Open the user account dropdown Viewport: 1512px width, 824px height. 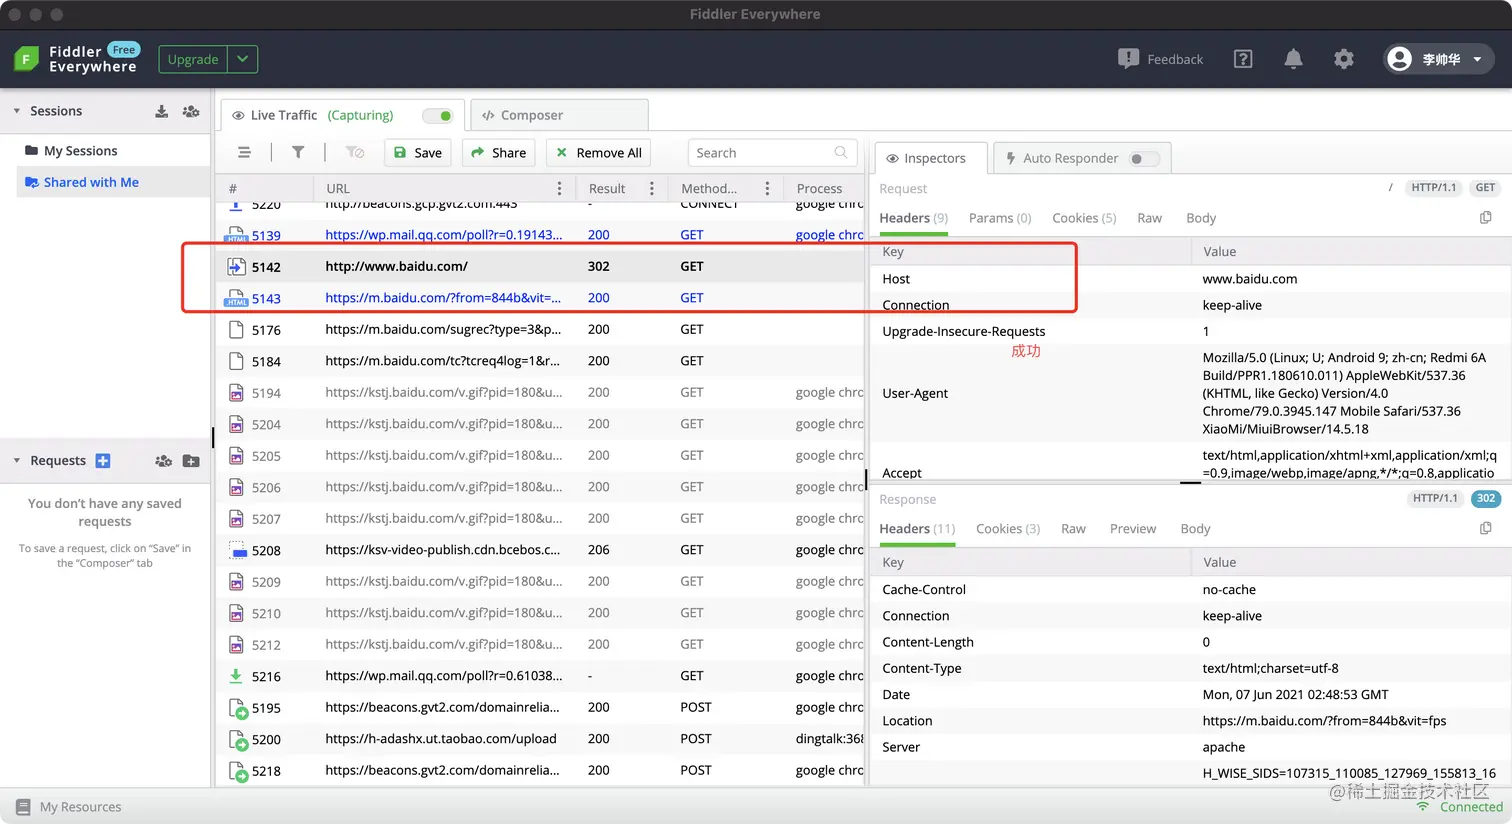click(1478, 59)
